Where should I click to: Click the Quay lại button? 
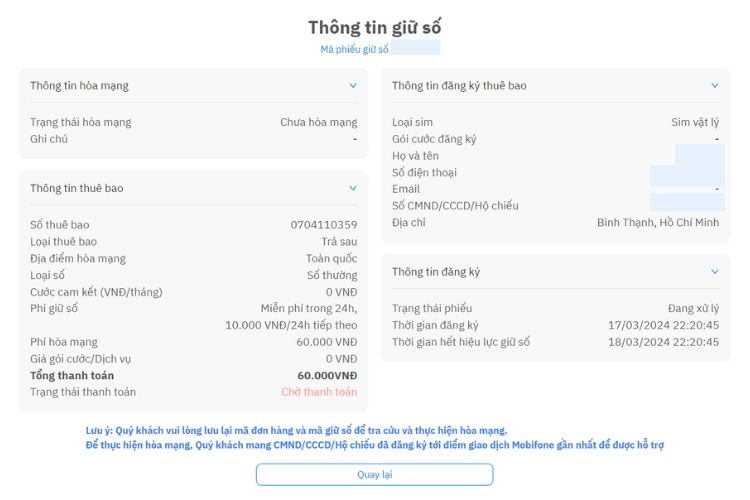pyautogui.click(x=375, y=474)
